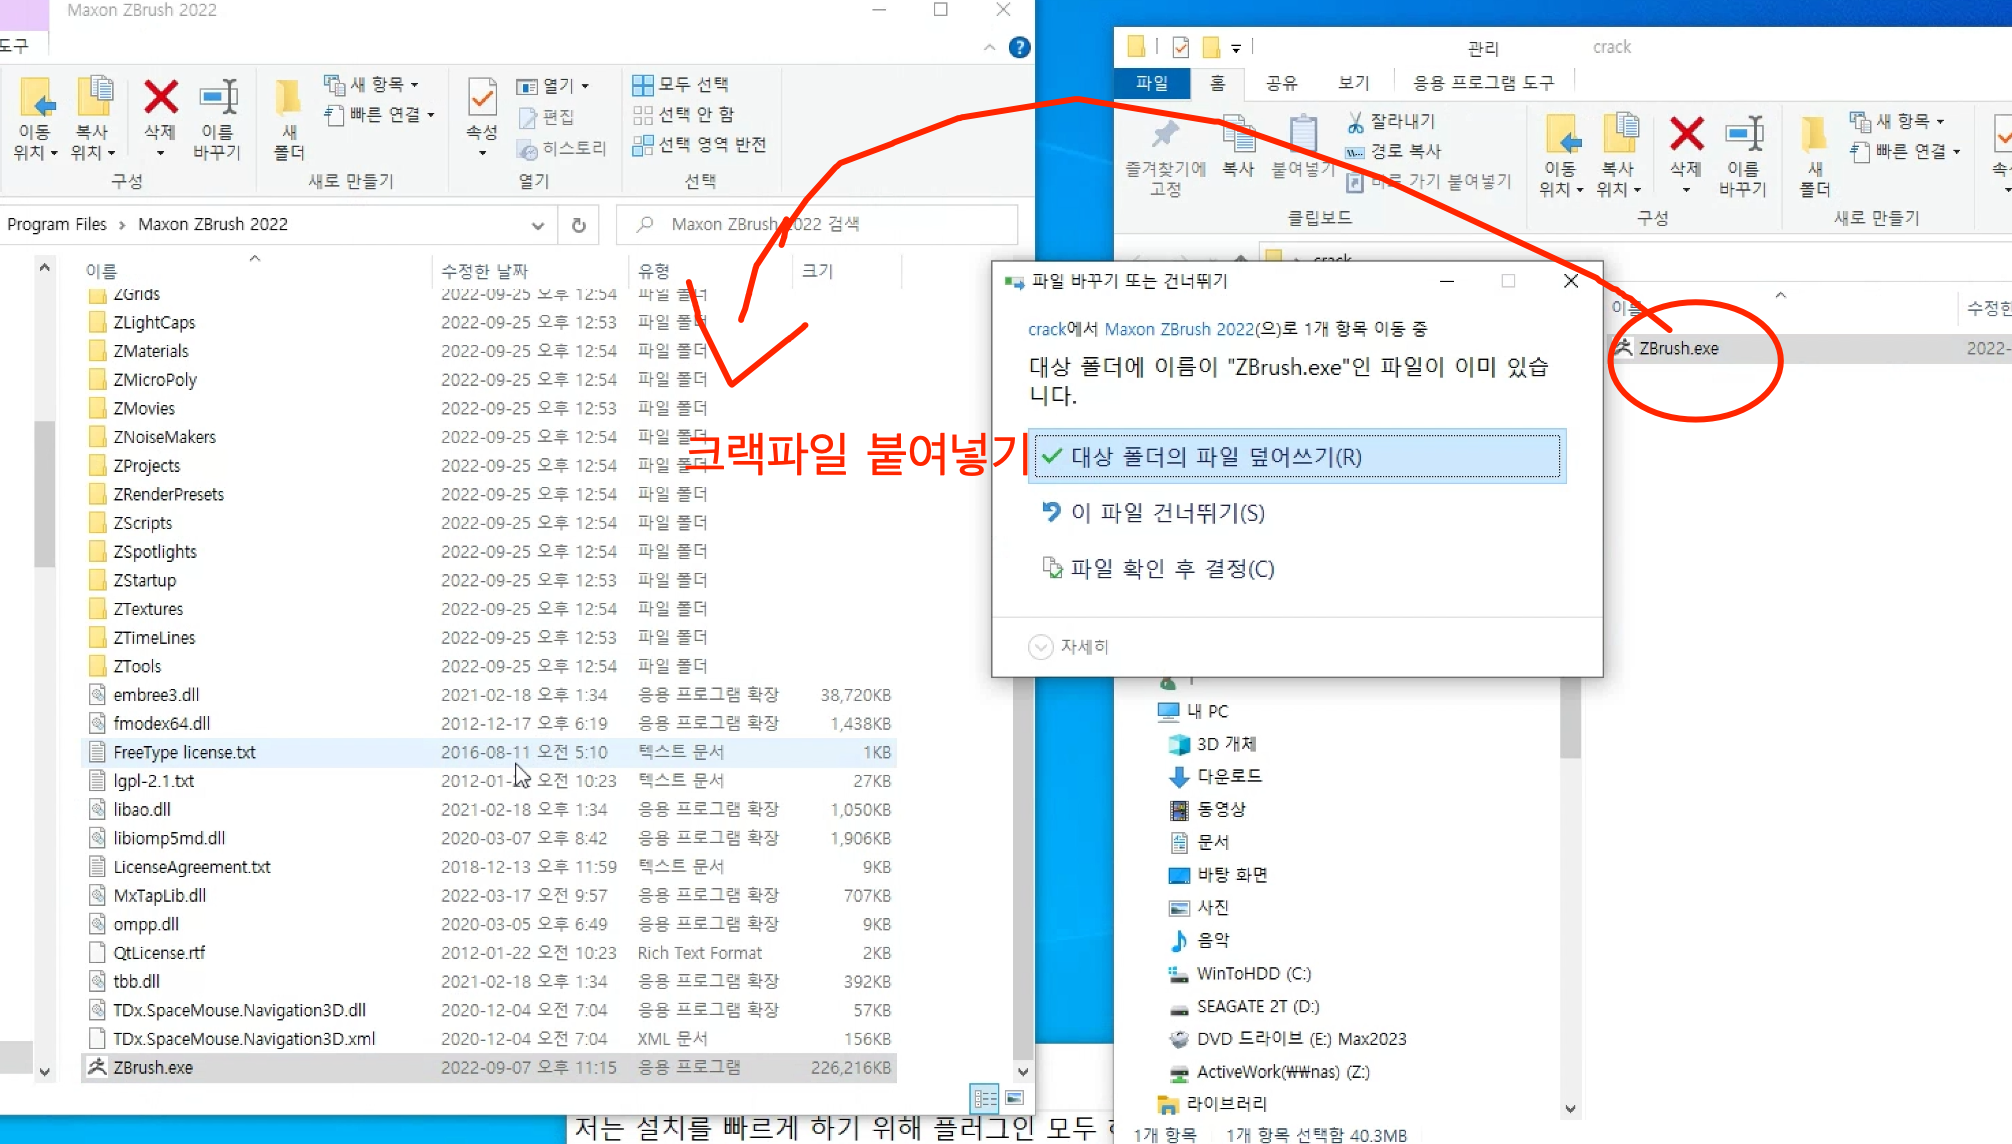Click the Properties checkmark icon in ribbon
Image resolution: width=2012 pixels, height=1144 pixels.
(x=482, y=98)
